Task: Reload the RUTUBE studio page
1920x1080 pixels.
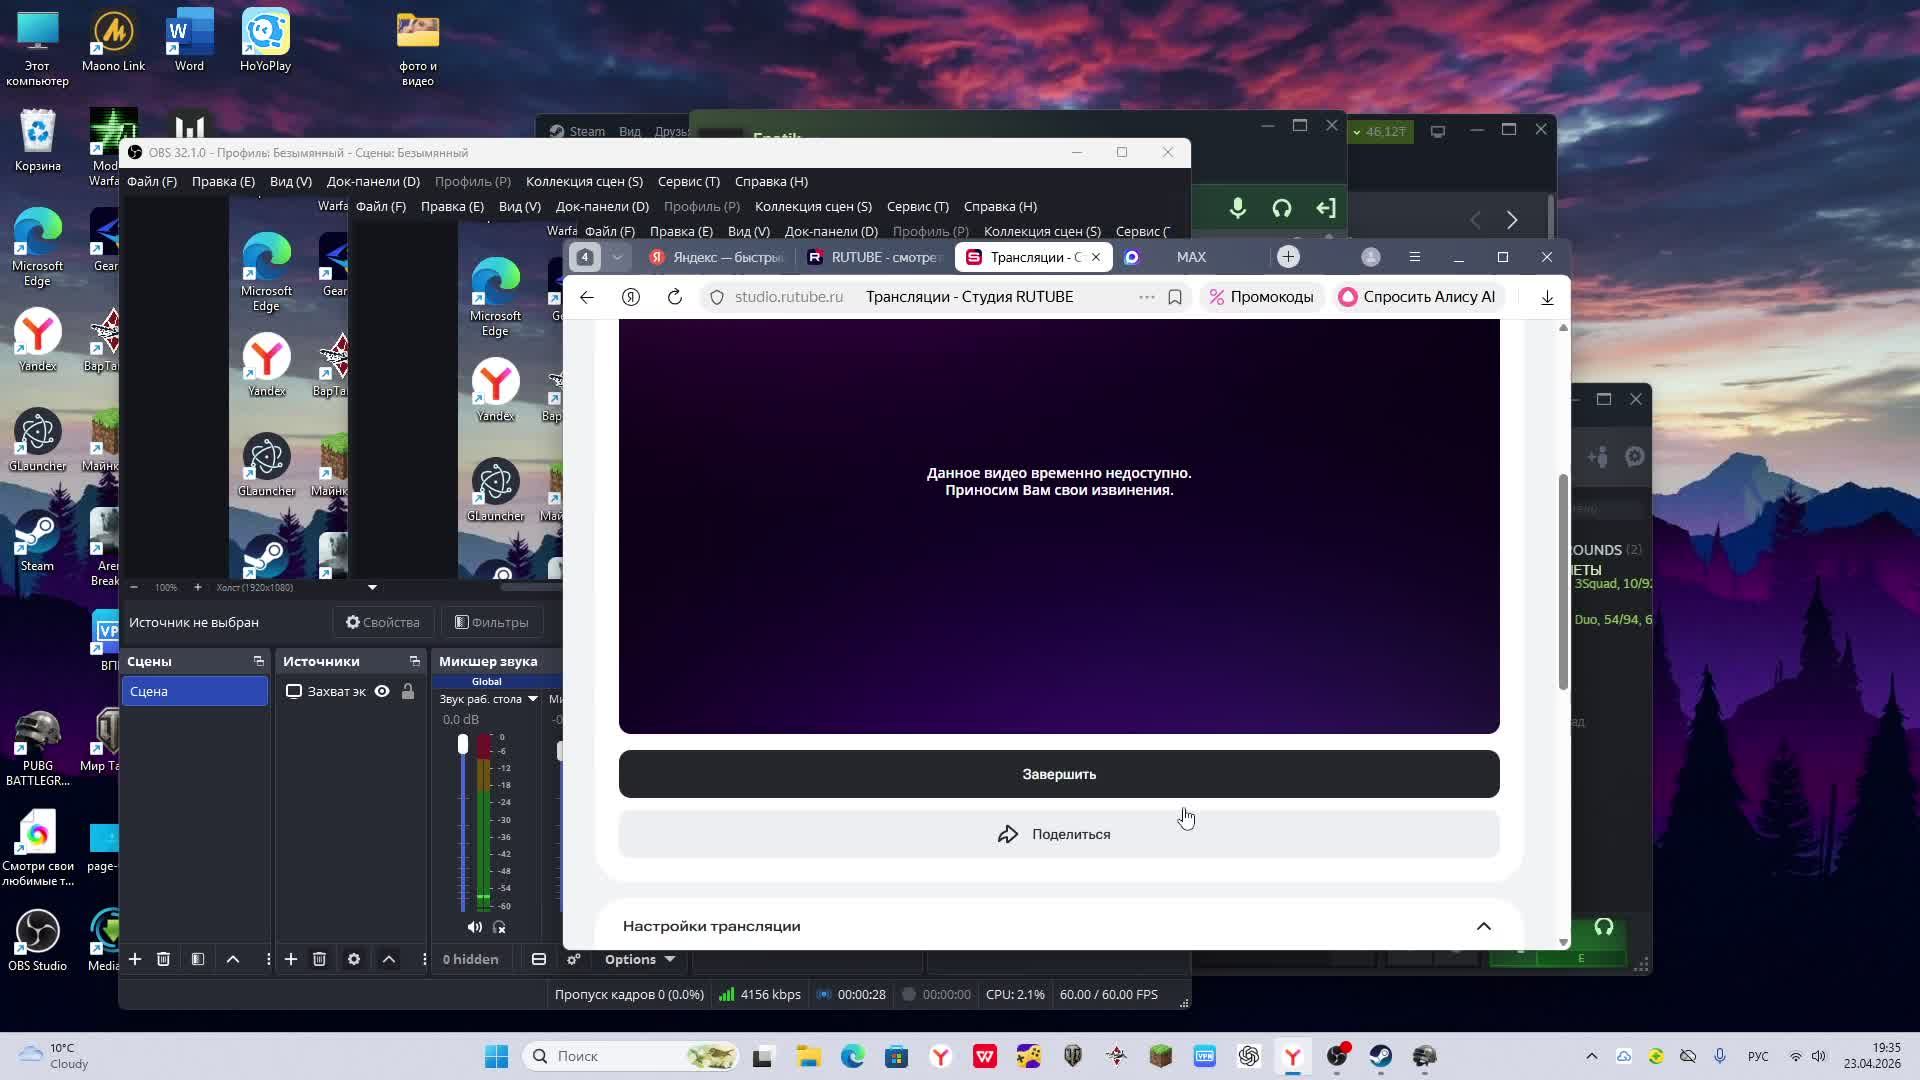Action: (675, 297)
